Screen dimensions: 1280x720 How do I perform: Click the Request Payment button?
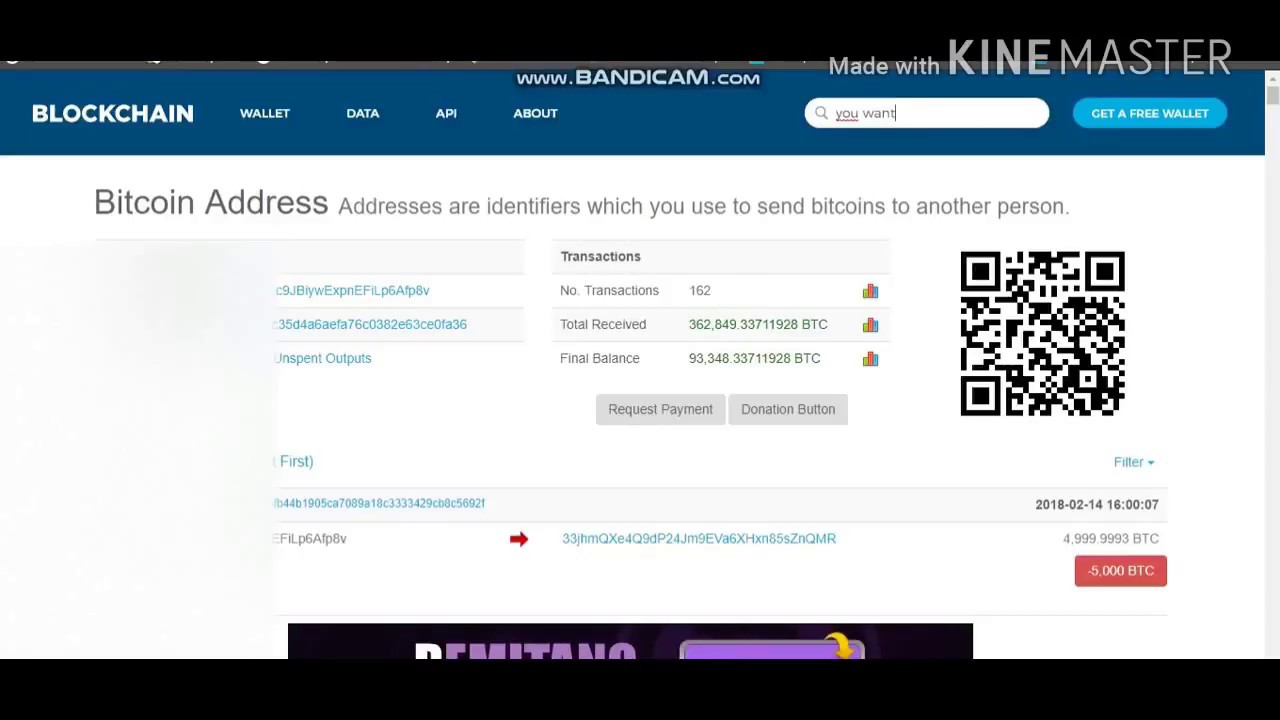(660, 409)
